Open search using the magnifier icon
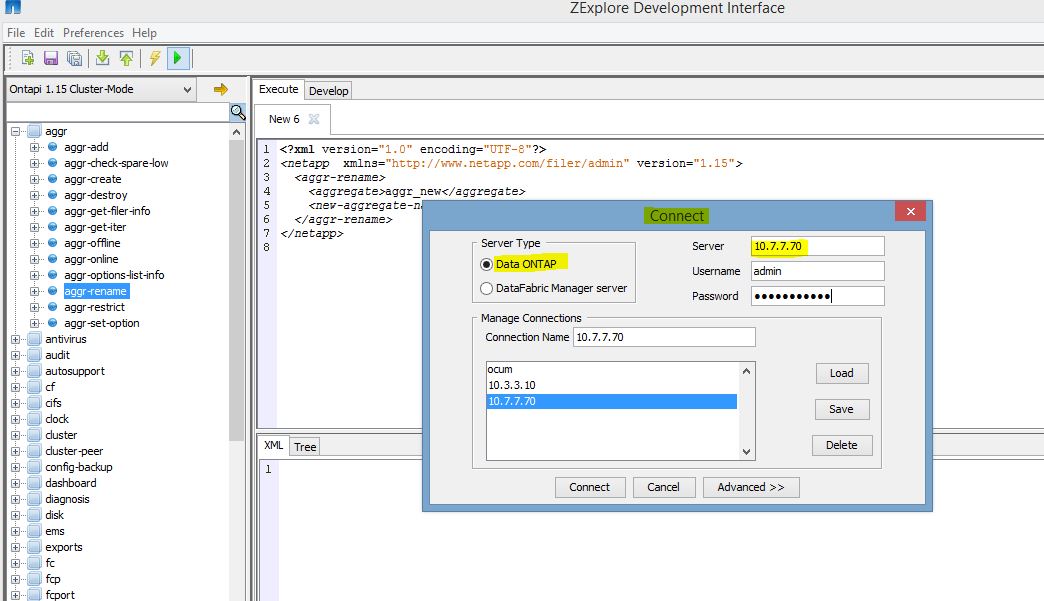Viewport: 1044px width, 601px height. [236, 112]
